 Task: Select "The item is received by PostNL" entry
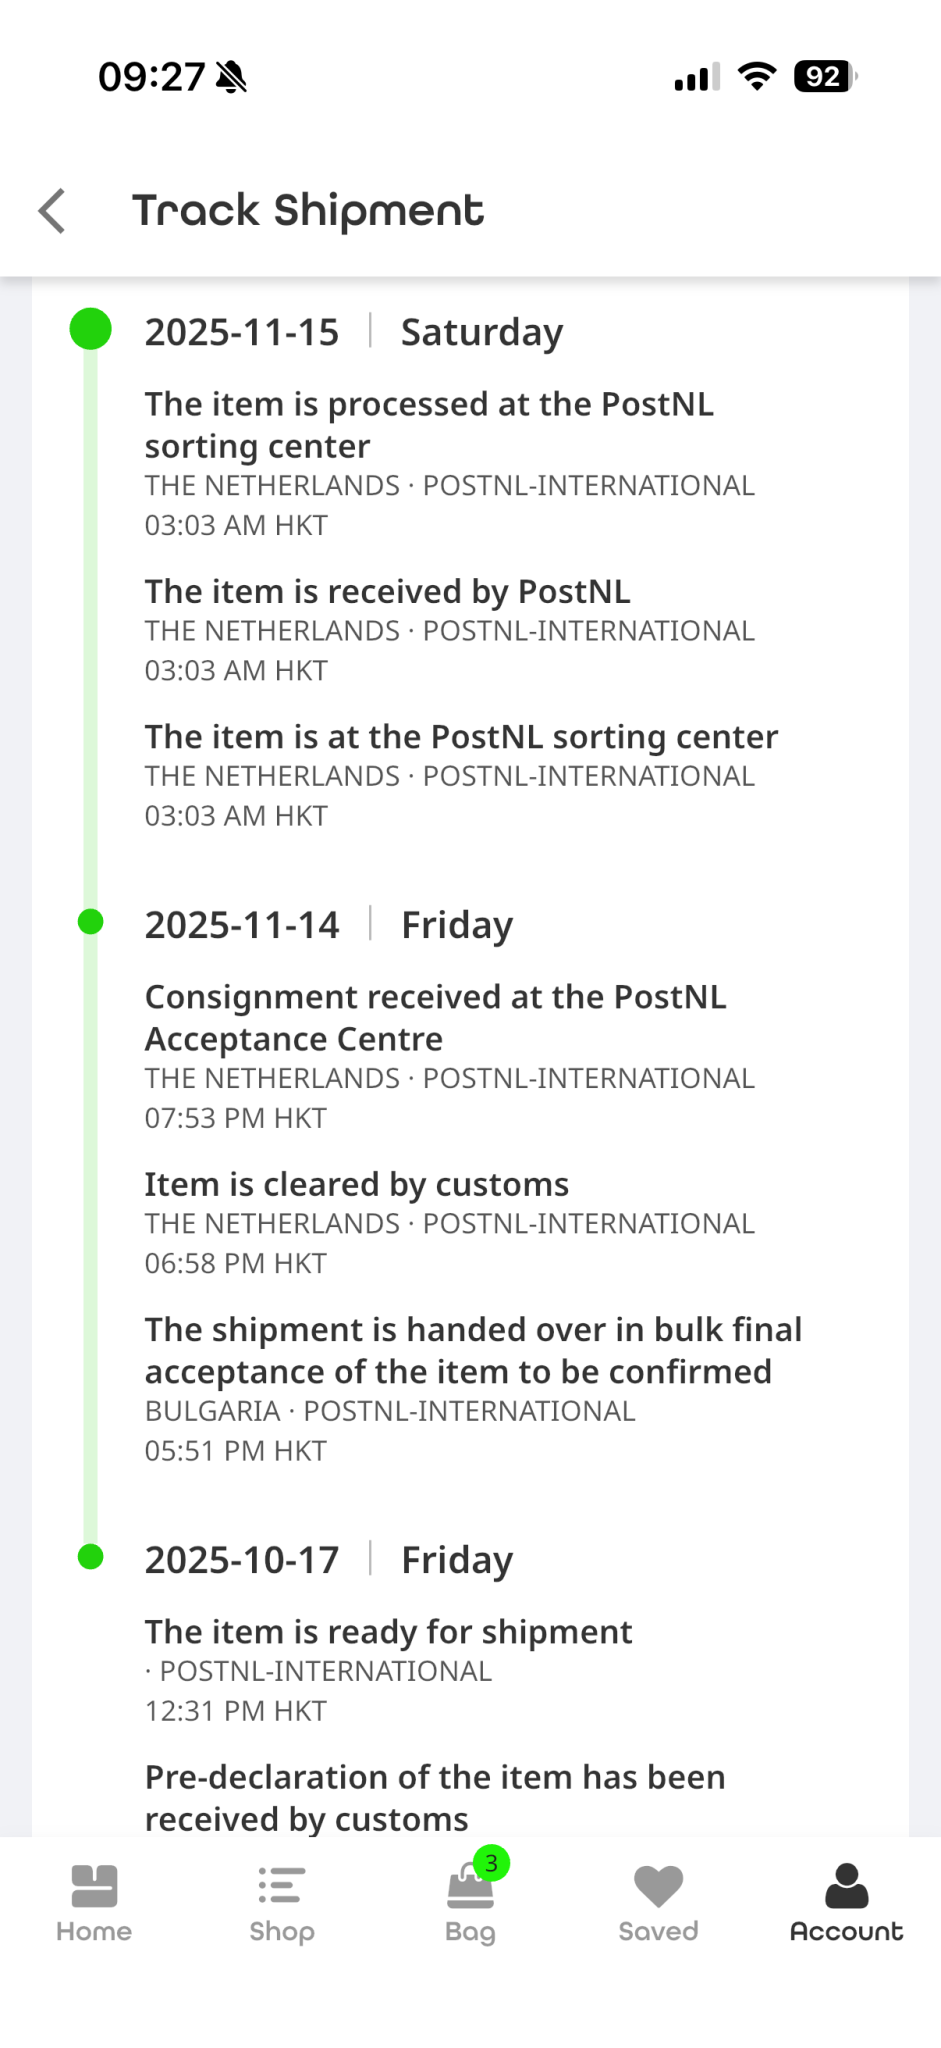click(x=387, y=592)
